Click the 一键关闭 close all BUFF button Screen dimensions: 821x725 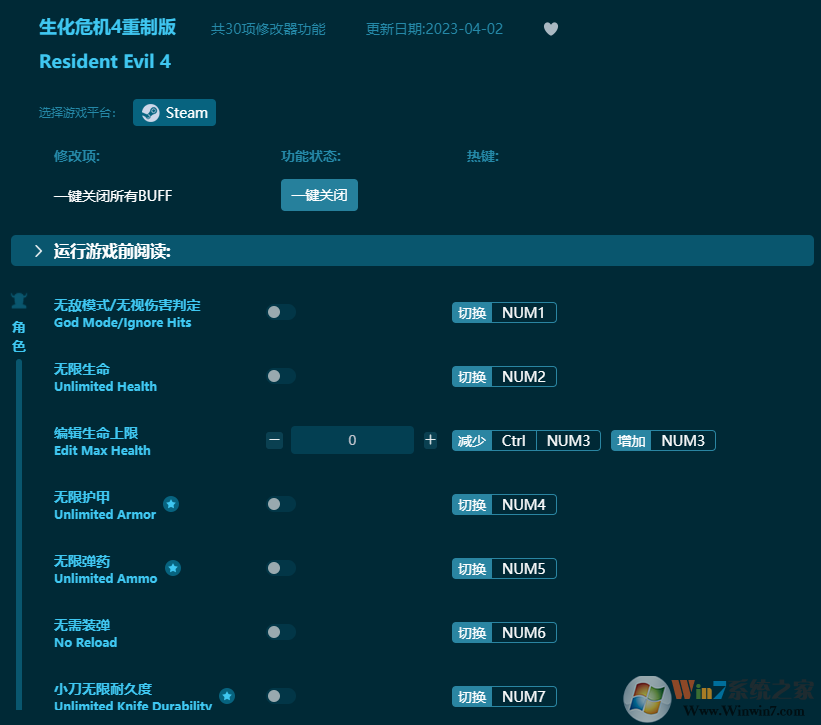point(319,195)
